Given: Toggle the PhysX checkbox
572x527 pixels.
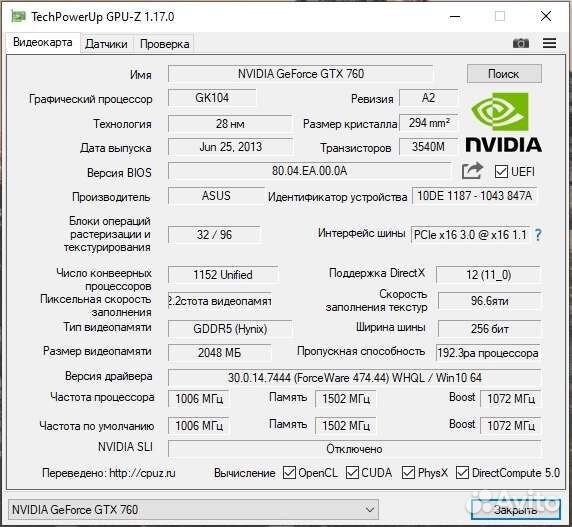Looking at the screenshot, I should (x=408, y=473).
